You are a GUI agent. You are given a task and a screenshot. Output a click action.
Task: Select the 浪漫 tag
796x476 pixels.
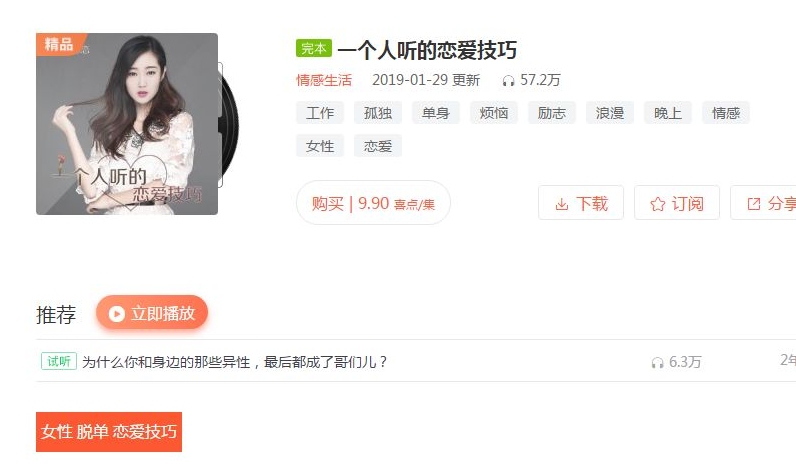(610, 113)
